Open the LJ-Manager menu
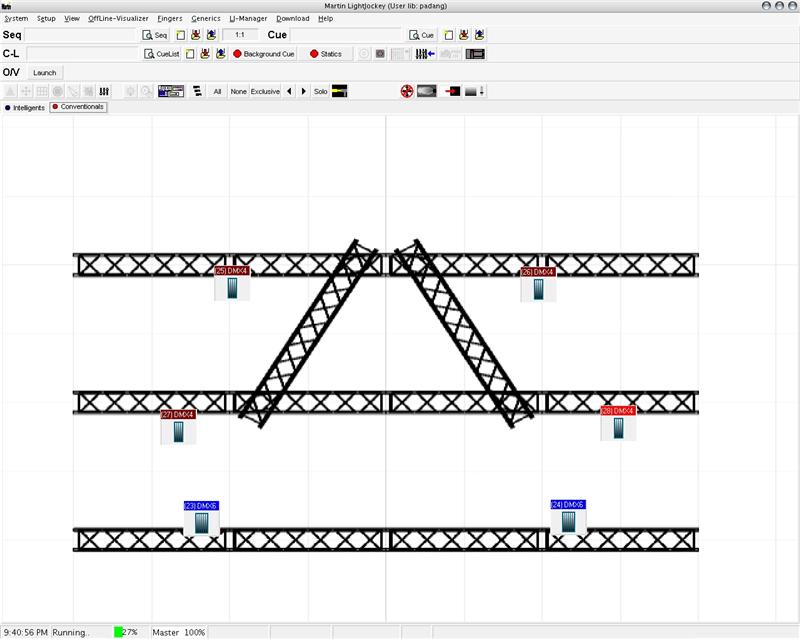This screenshot has height=639, width=800. tap(248, 18)
